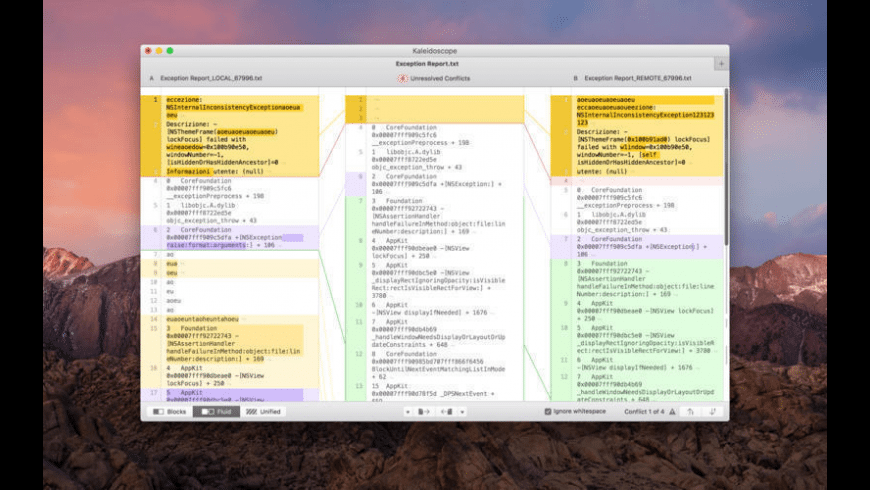The width and height of the screenshot is (870, 490).
Task: Switch to Blocks view mode
Action: point(170,412)
